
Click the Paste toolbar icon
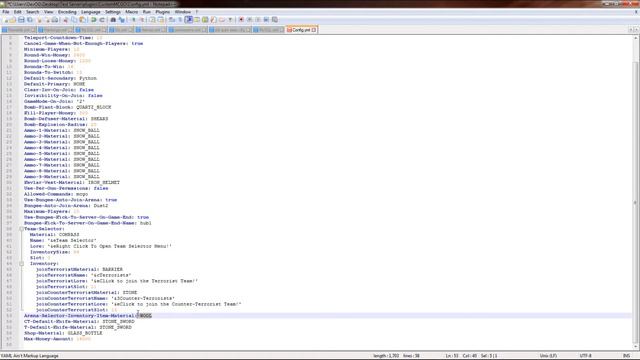[82, 20]
